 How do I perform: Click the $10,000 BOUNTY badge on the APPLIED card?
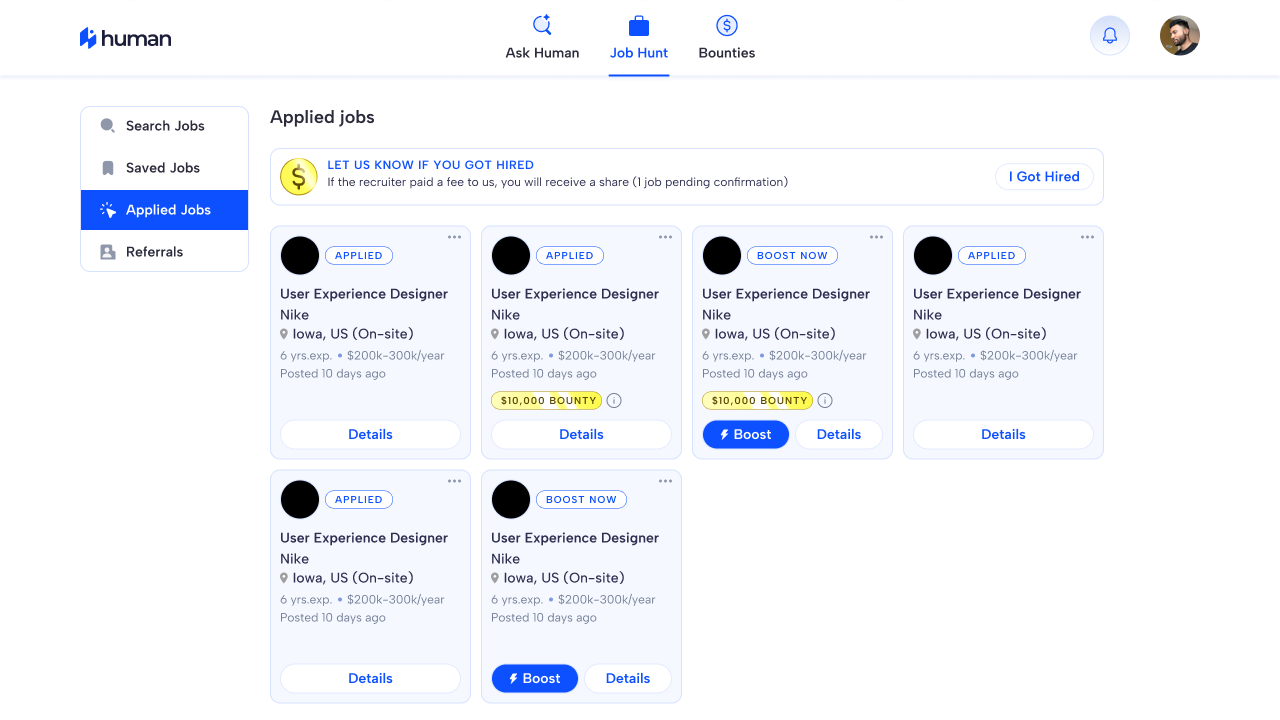[x=547, y=401]
